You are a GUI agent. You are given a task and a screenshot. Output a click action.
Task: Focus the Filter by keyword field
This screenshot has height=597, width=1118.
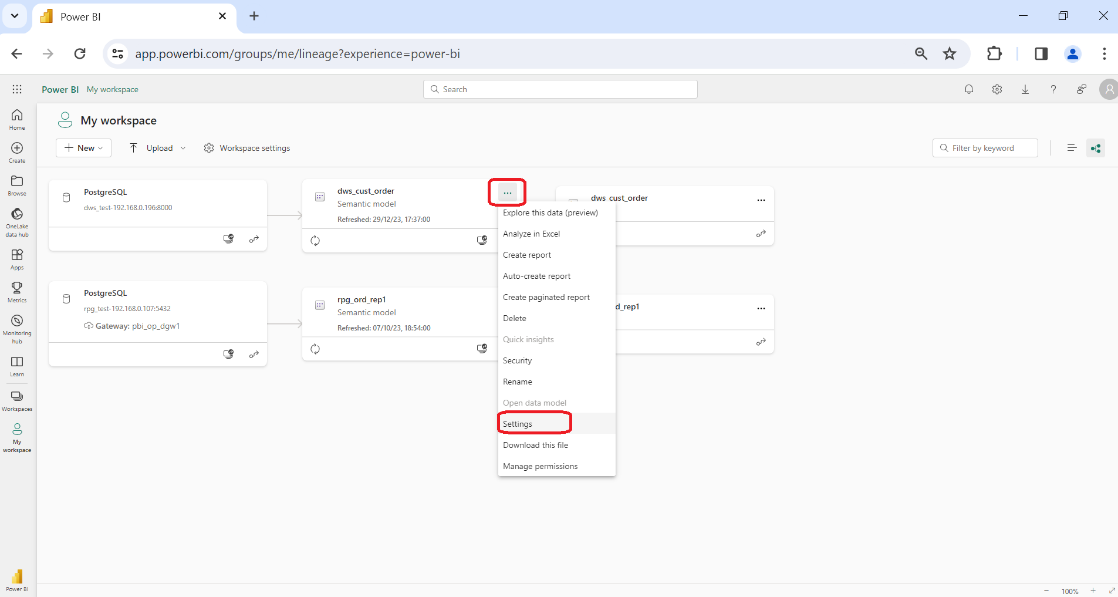[x=985, y=148]
